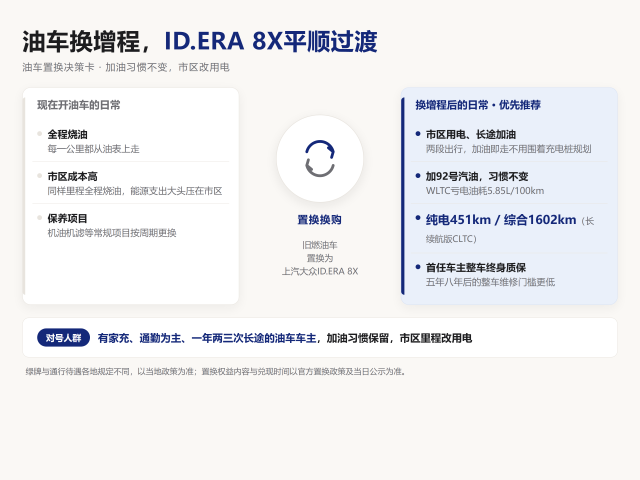Click the footnote beginning 绿牌与通行待遇各地规定不同
Viewport: 640px width, 480px height.
[x=216, y=371]
